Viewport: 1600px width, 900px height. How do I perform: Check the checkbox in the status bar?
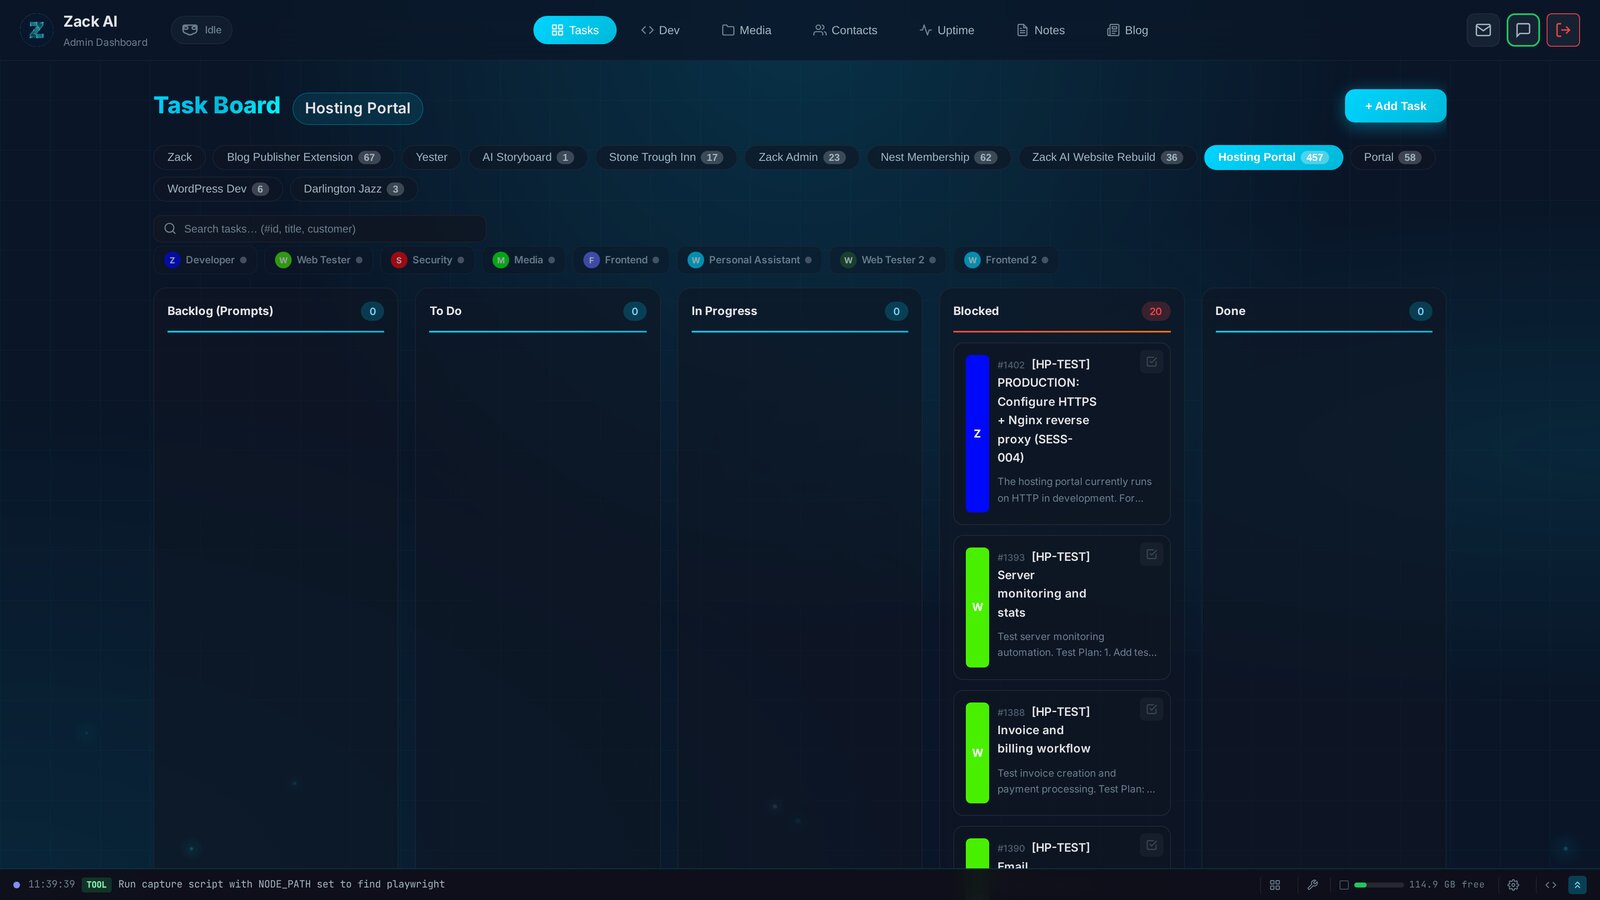[1344, 885]
